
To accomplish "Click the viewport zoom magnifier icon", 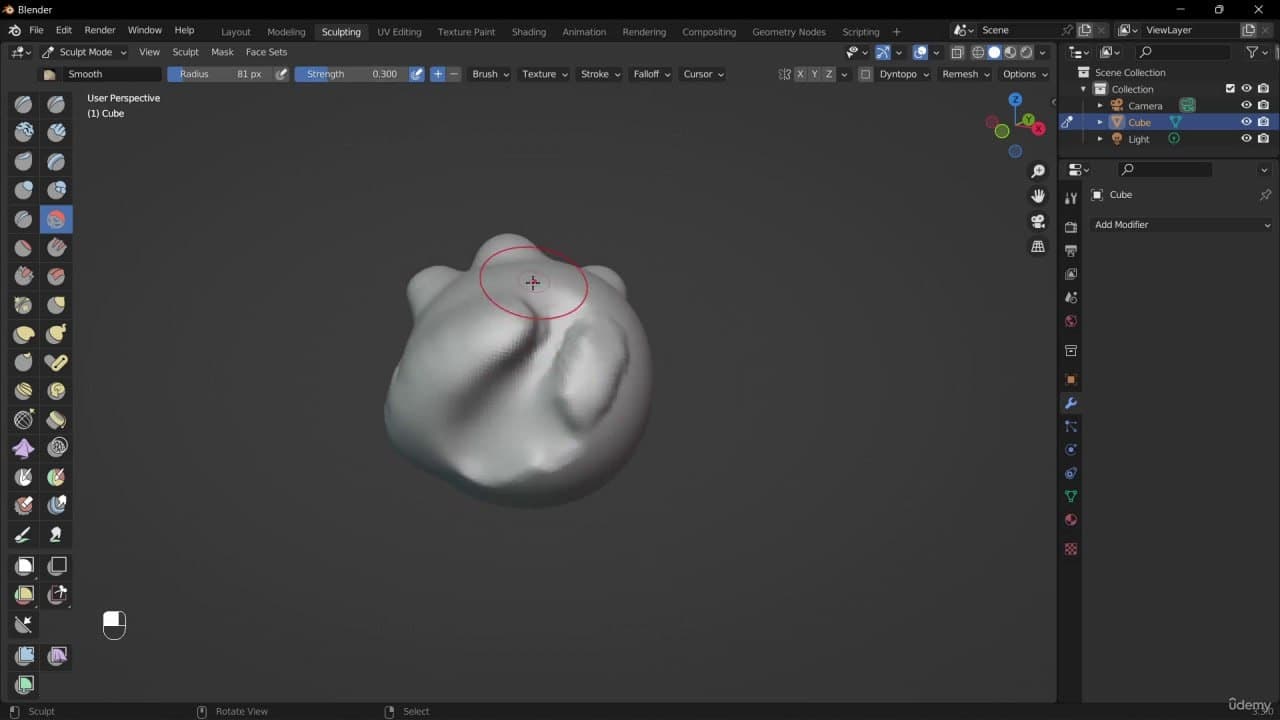I will [x=1038, y=172].
